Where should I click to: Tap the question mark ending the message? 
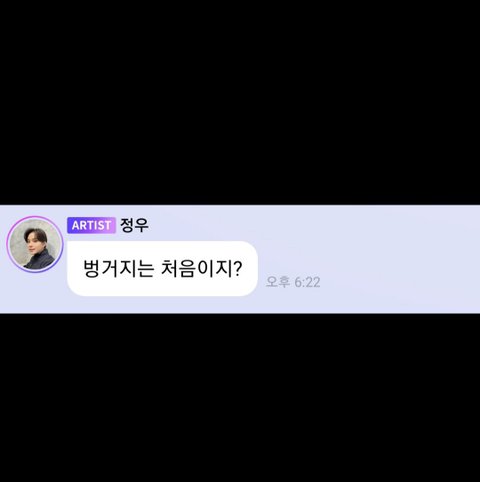pos(237,268)
